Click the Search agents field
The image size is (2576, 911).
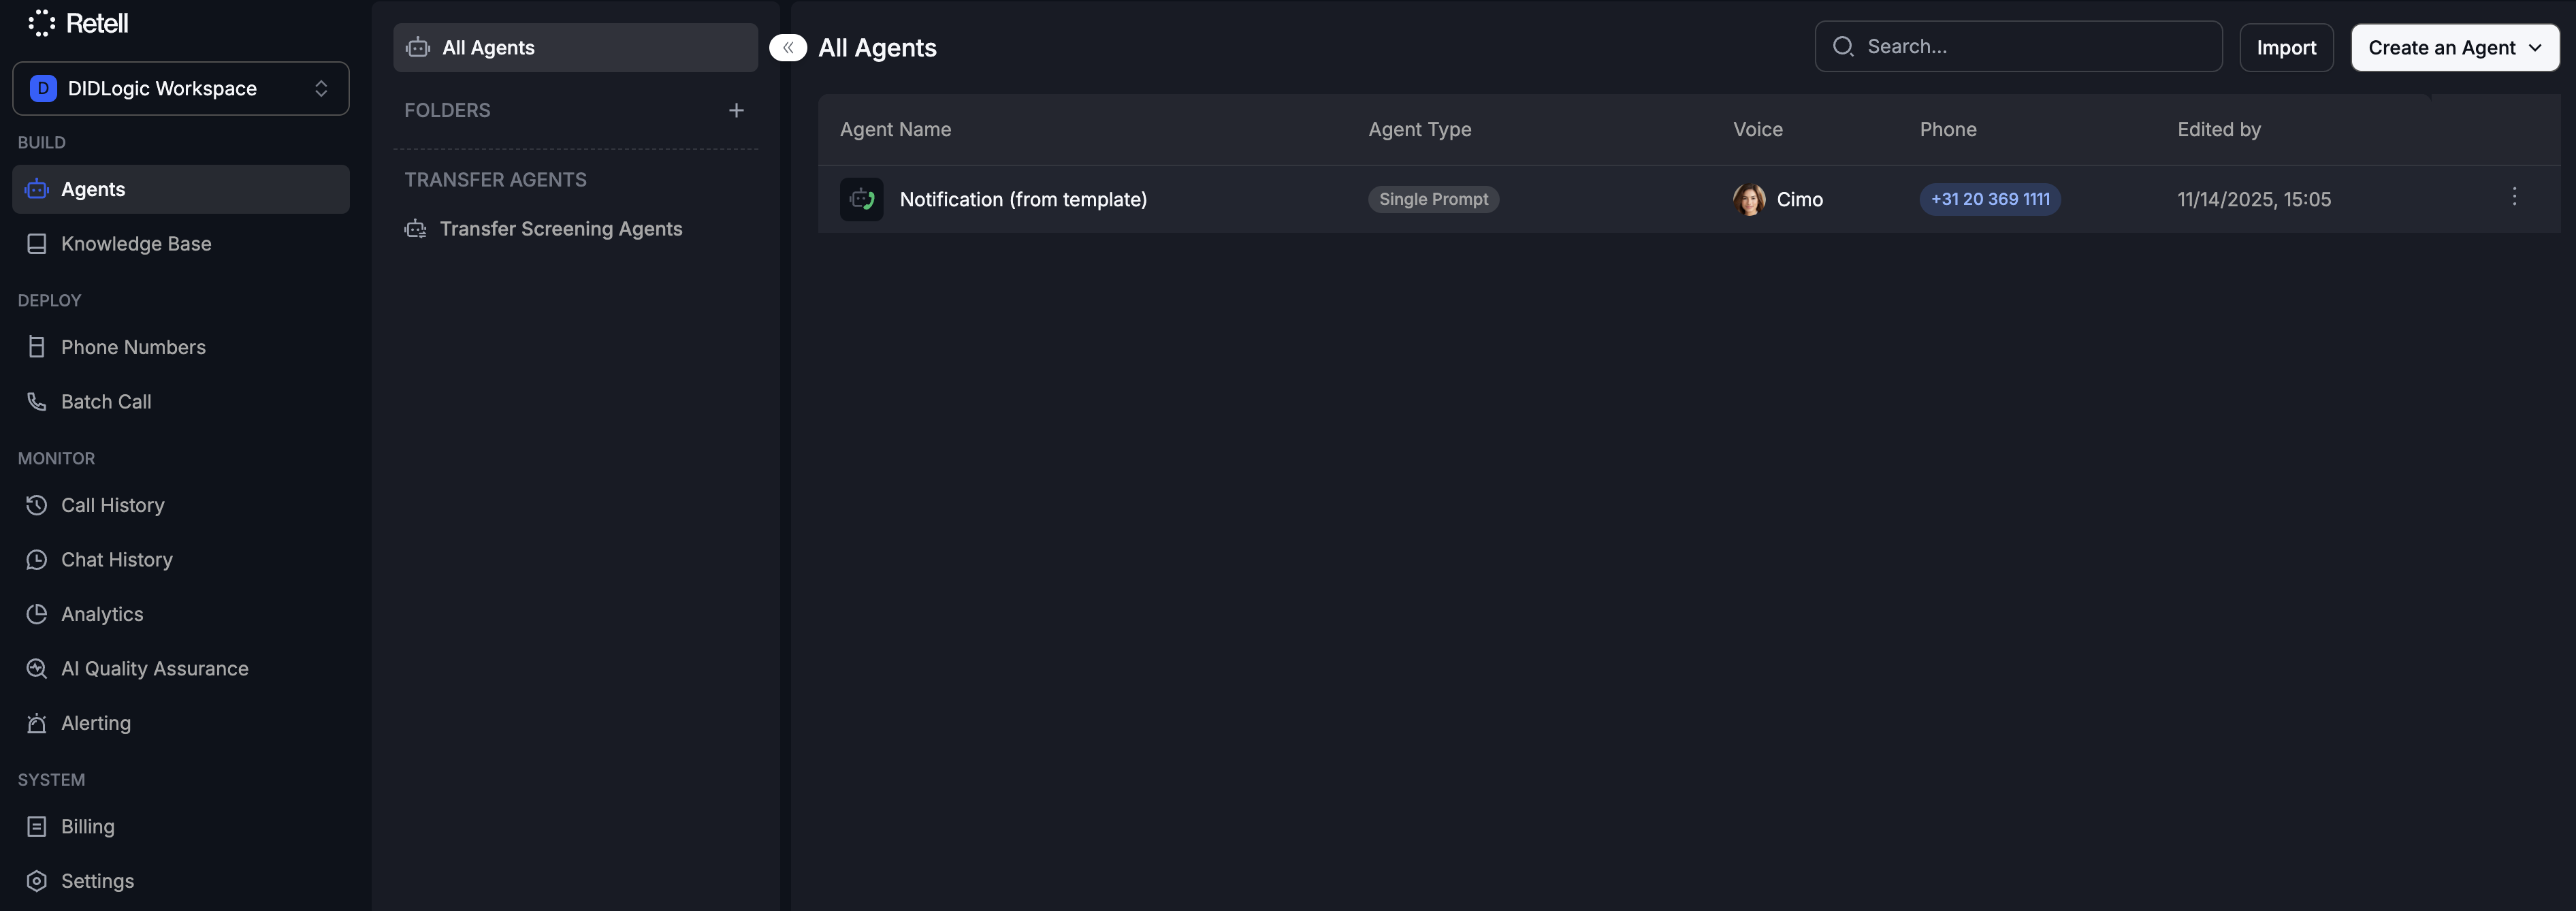pos(2030,47)
